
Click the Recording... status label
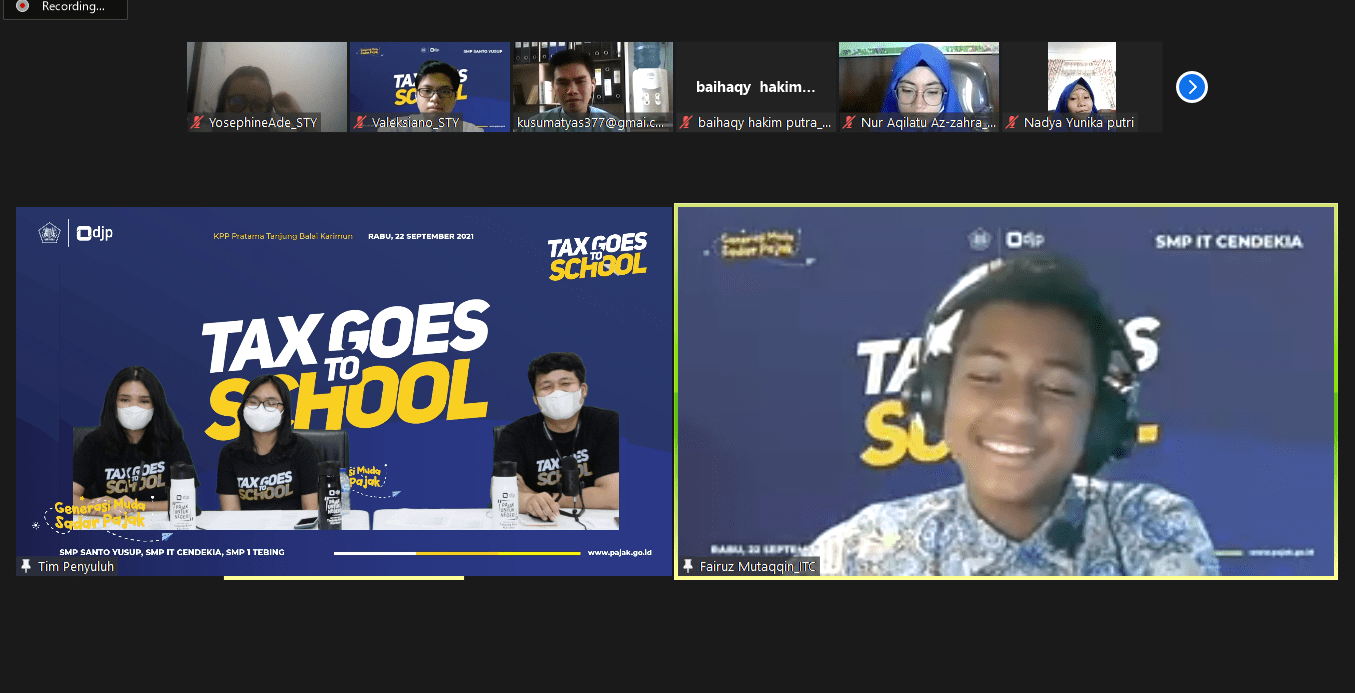[73, 7]
